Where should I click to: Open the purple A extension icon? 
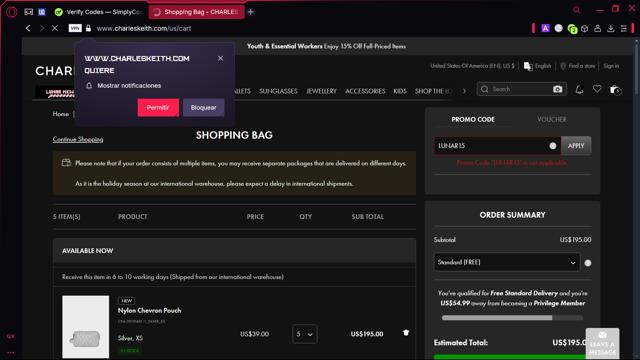pos(545,28)
